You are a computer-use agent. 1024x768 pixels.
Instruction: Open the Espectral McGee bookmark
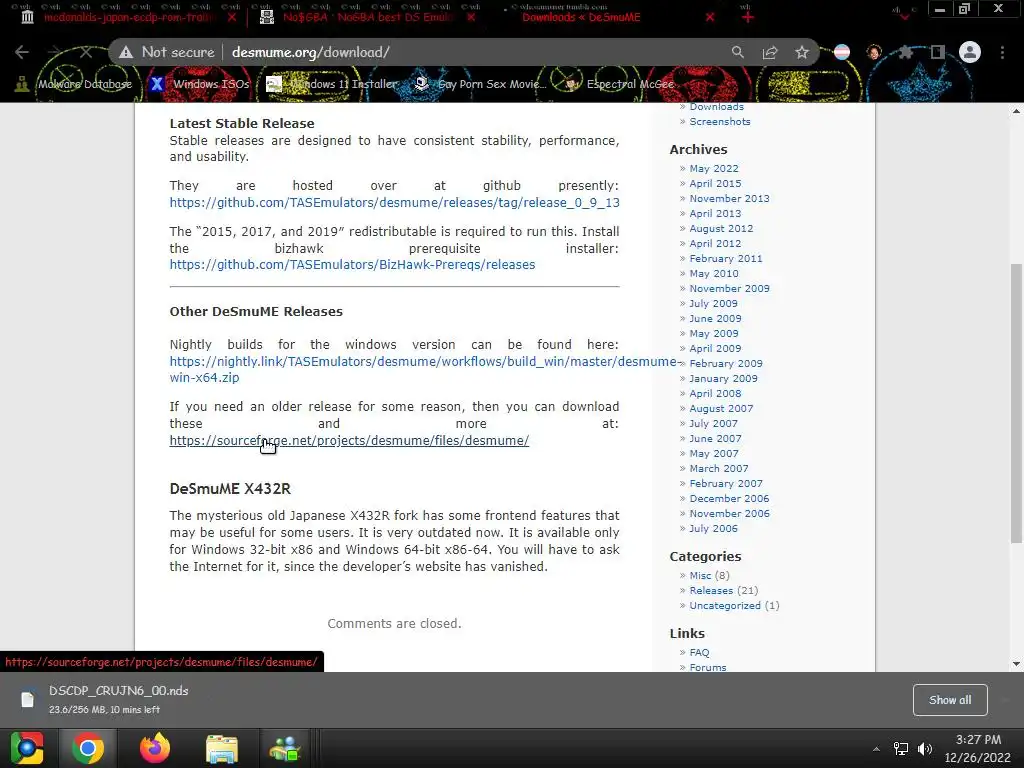(x=620, y=84)
